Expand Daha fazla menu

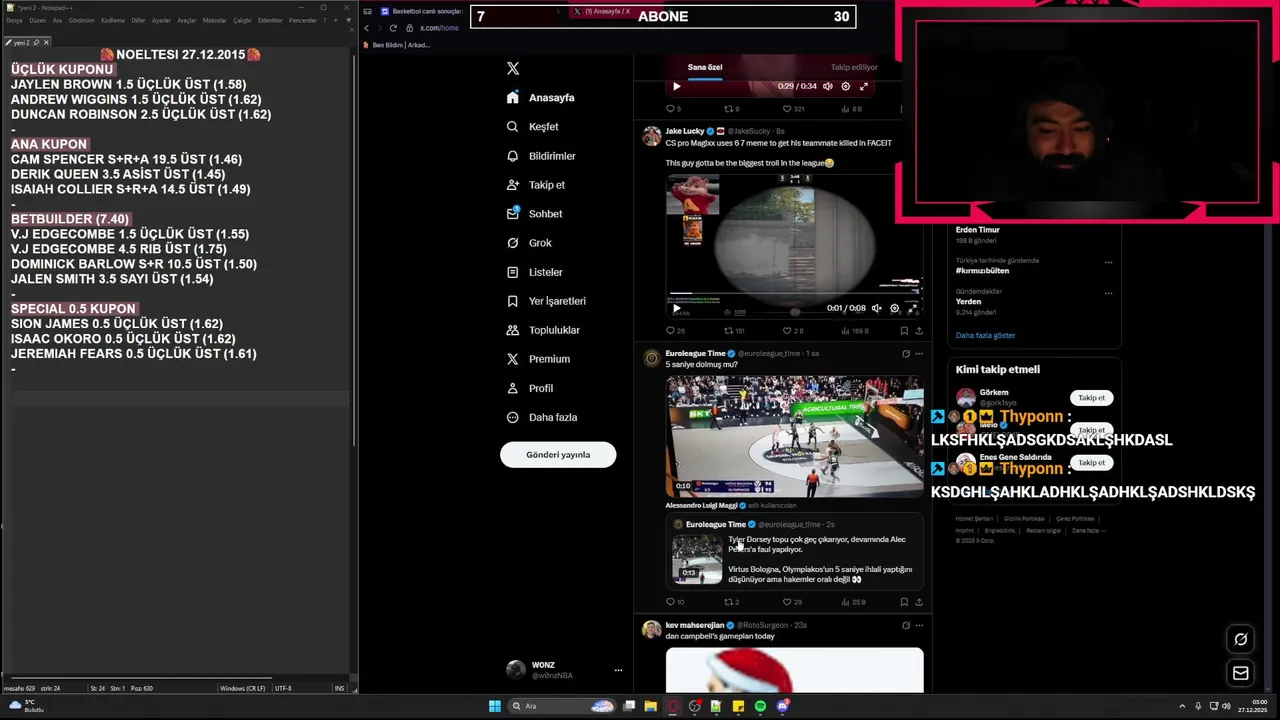(541, 417)
